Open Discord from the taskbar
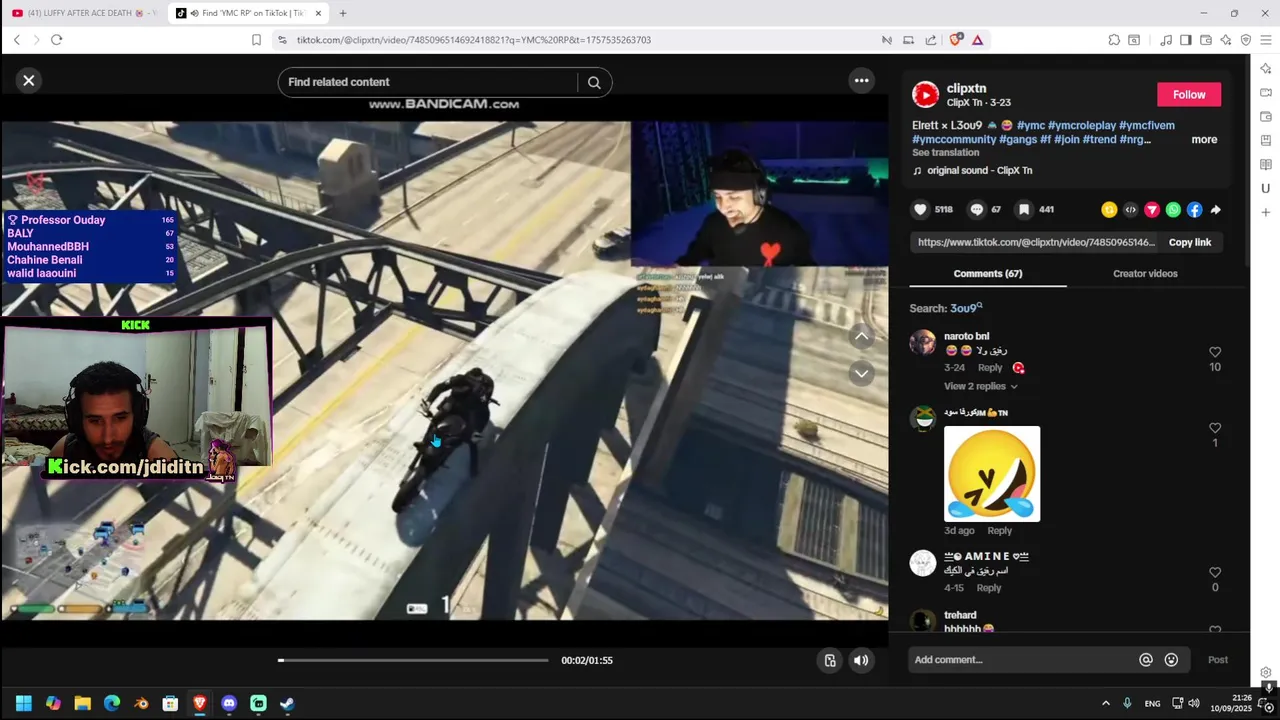Screen dimensions: 1280x720 coord(229,704)
